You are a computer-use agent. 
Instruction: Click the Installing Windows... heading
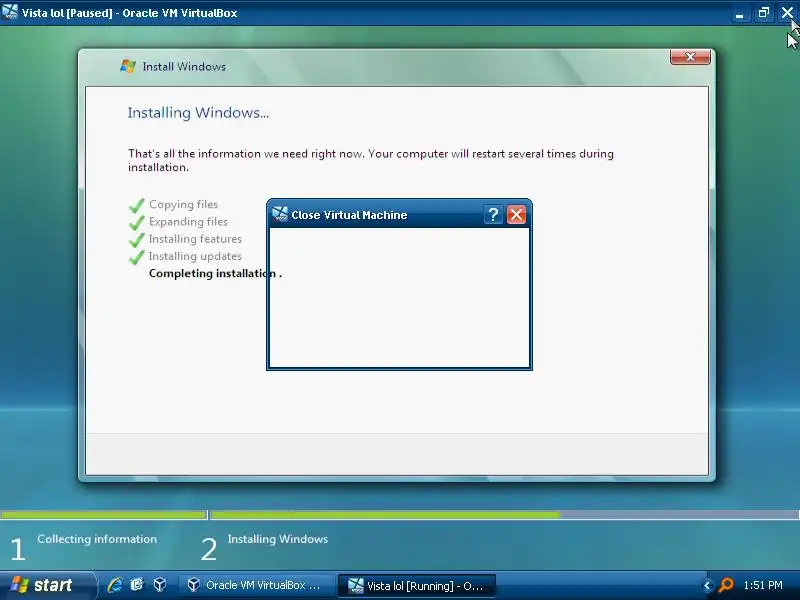198,113
